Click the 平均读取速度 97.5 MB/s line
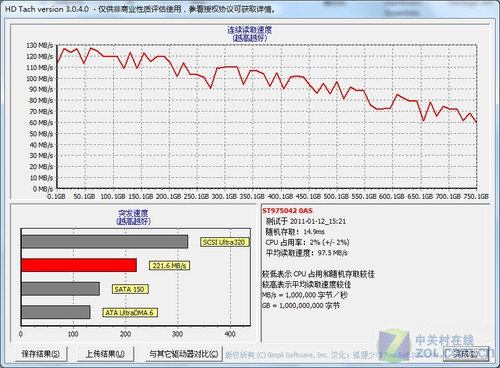The image size is (500, 368). pos(306,253)
